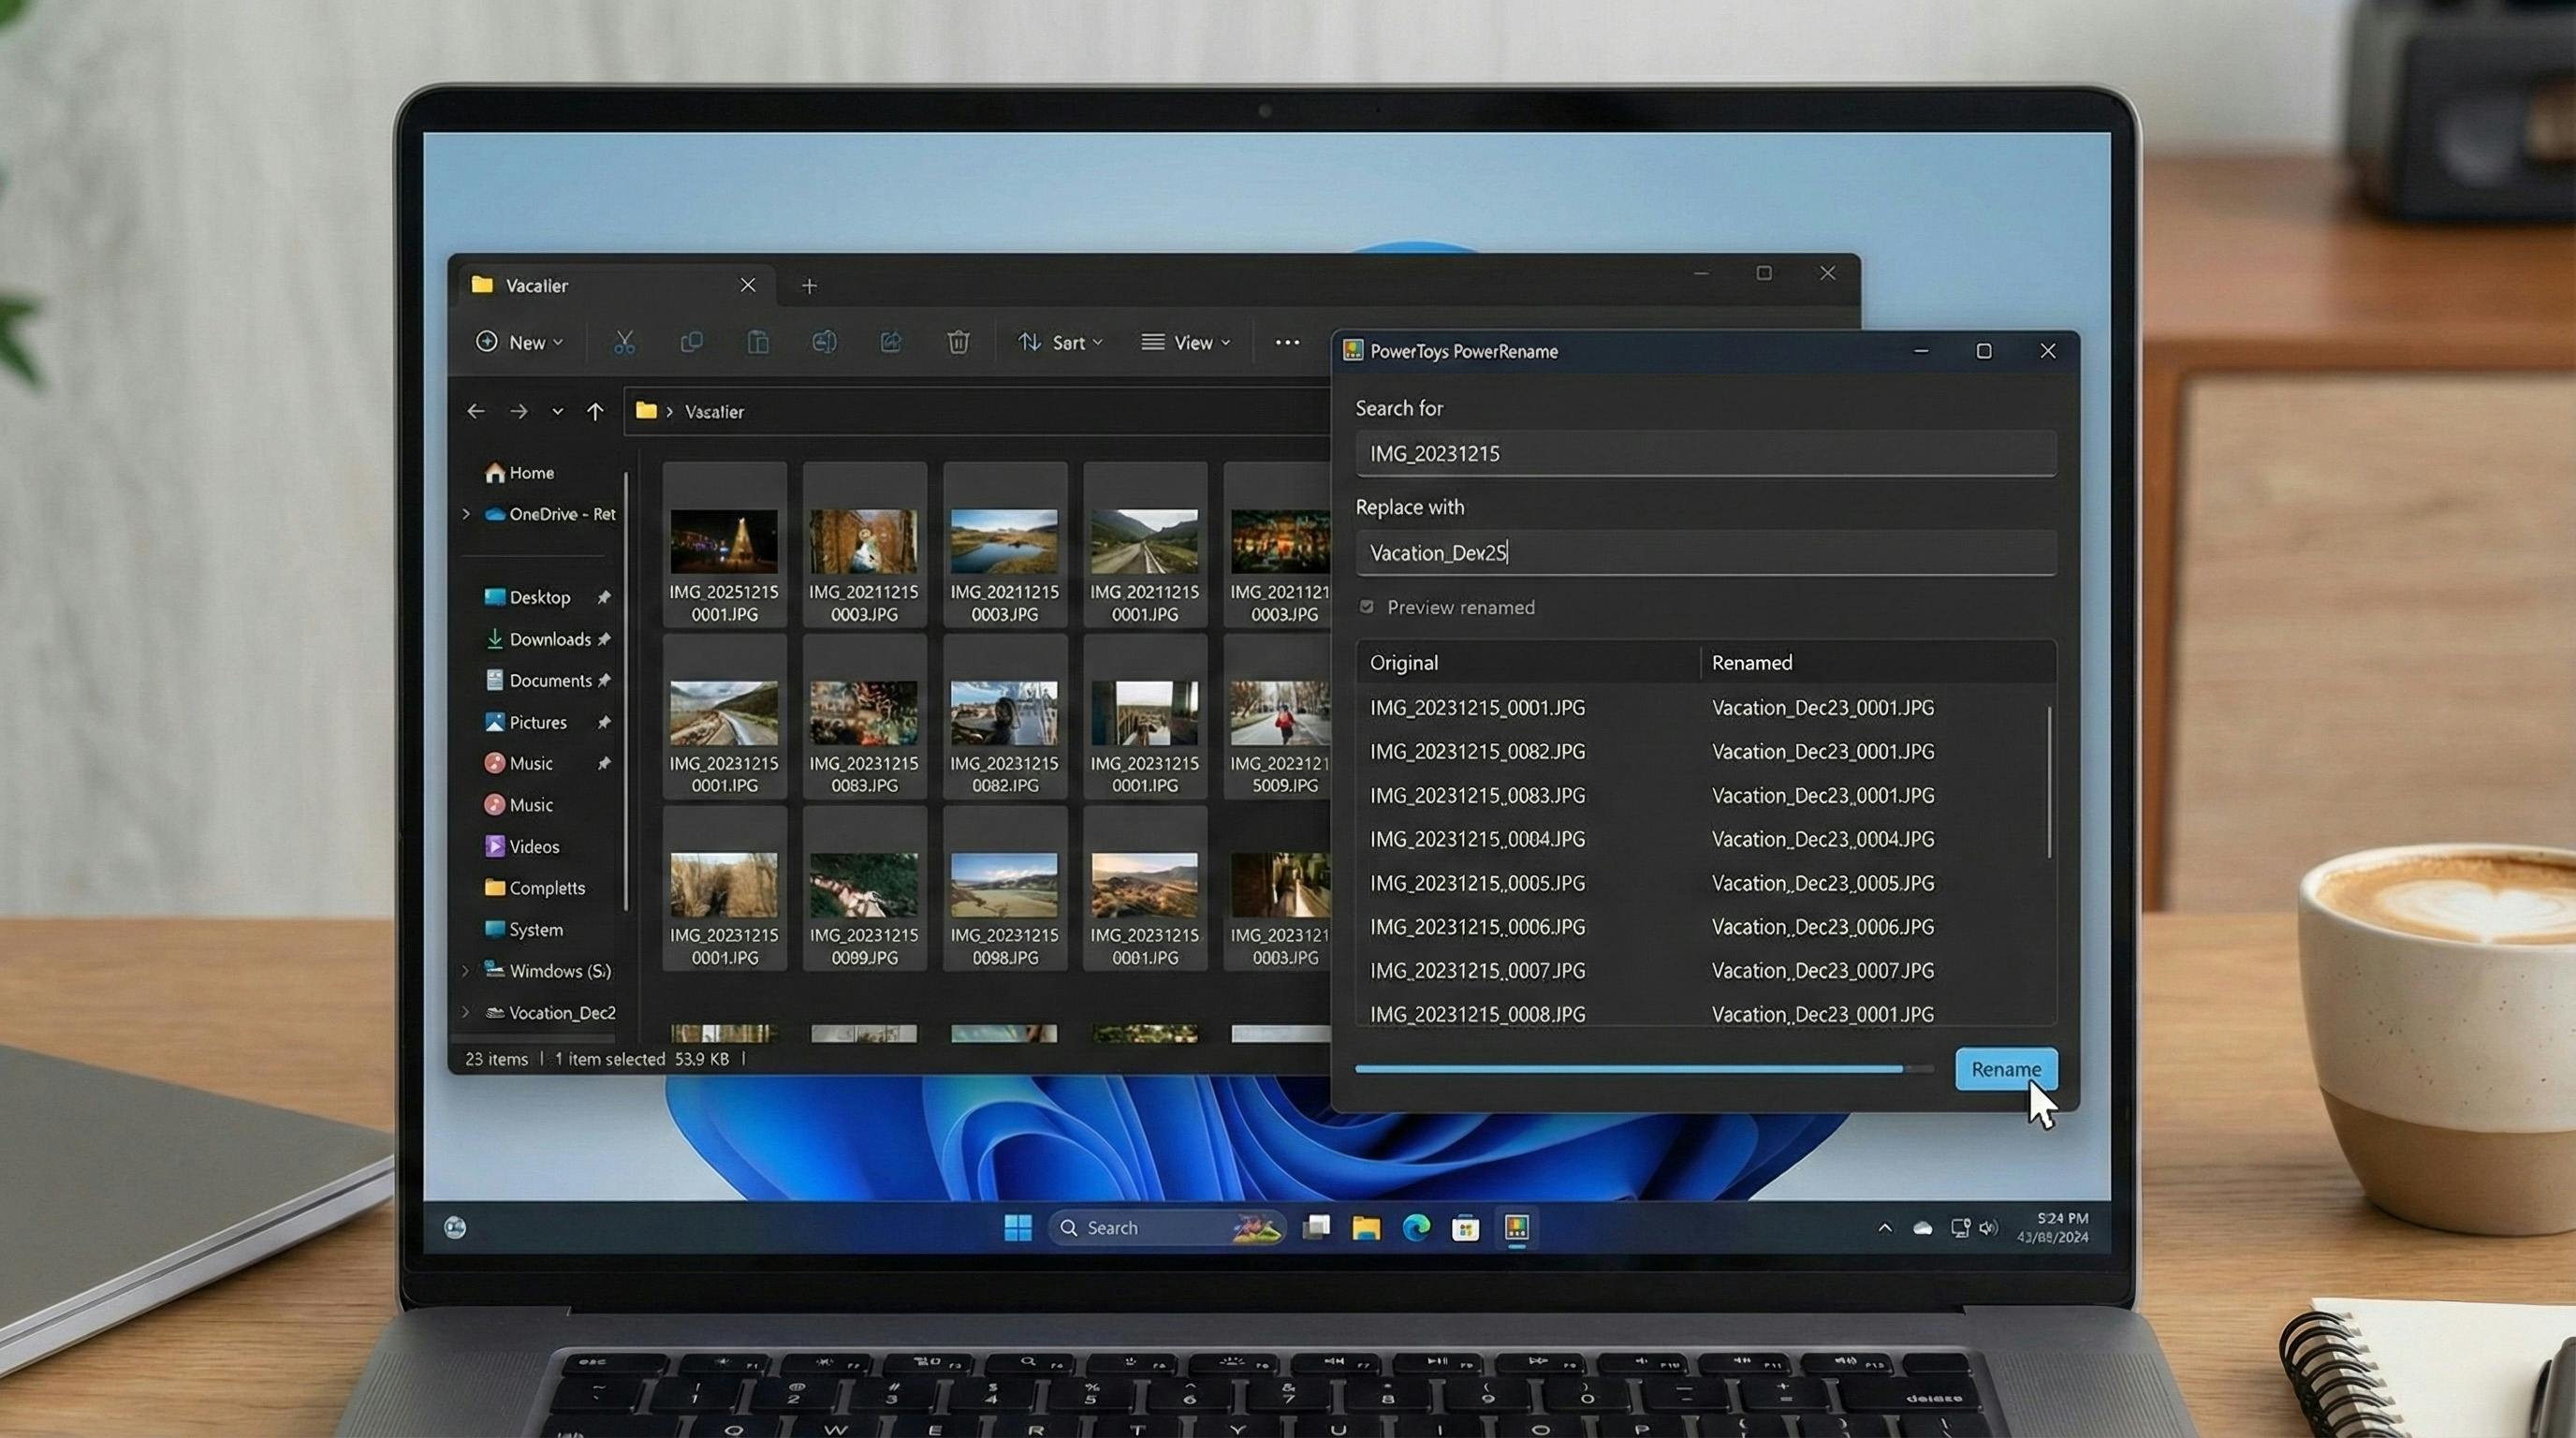Open the New dropdown button
This screenshot has width=2576, height=1438.
(519, 343)
